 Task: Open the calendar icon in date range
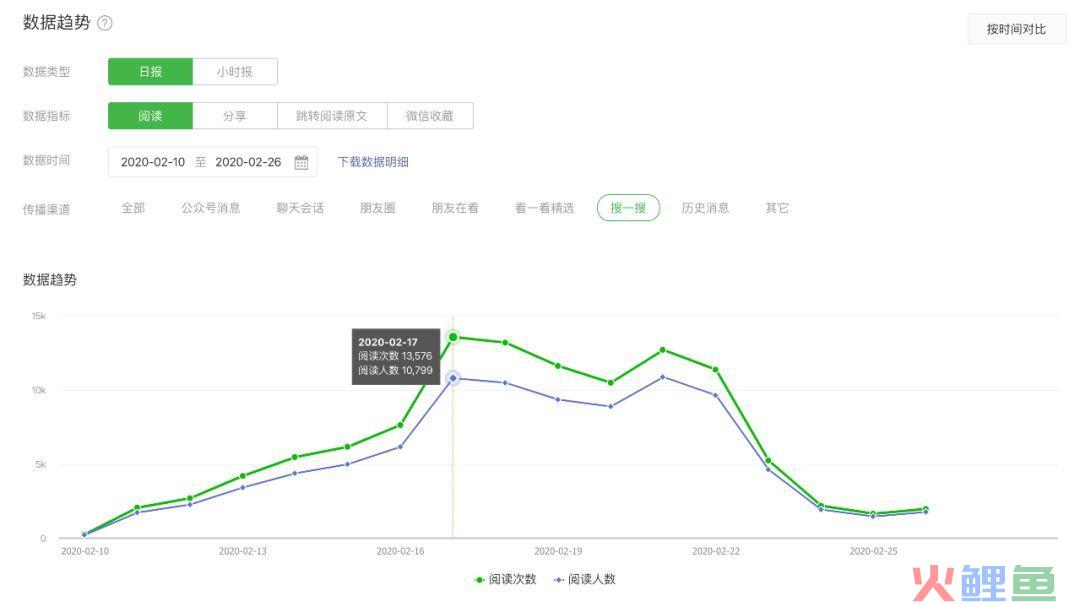tap(301, 163)
